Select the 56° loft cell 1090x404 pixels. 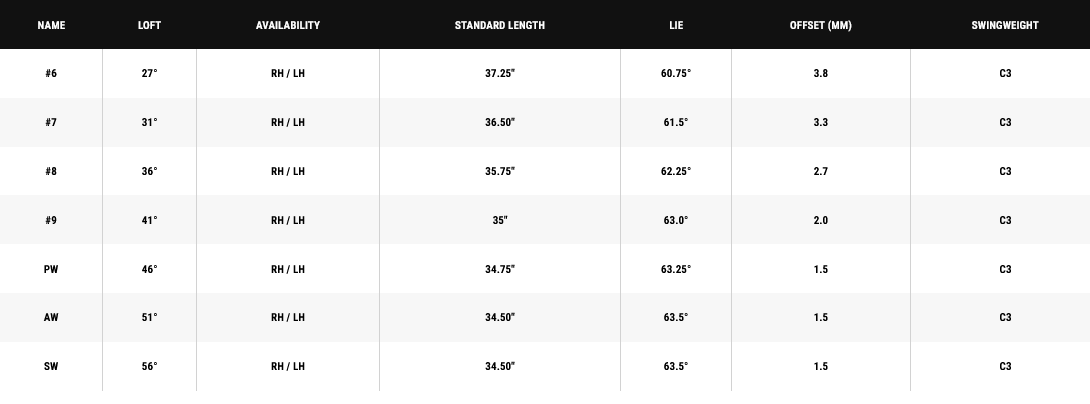[149, 366]
